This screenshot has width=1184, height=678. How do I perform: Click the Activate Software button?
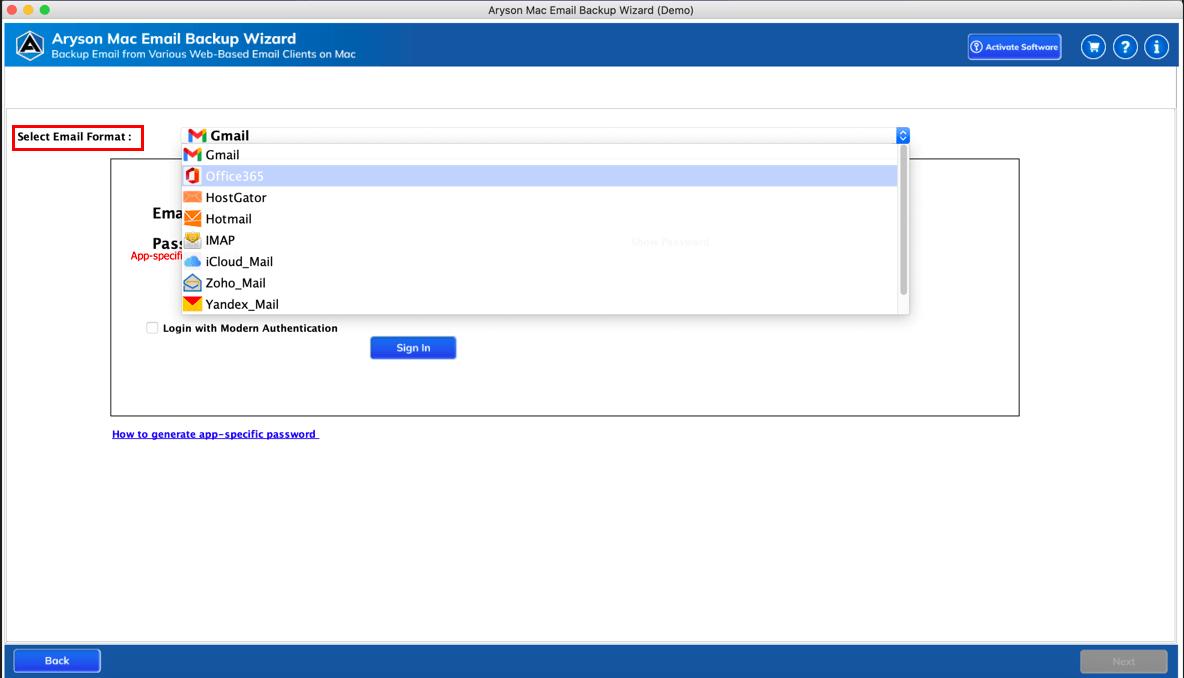1014,47
